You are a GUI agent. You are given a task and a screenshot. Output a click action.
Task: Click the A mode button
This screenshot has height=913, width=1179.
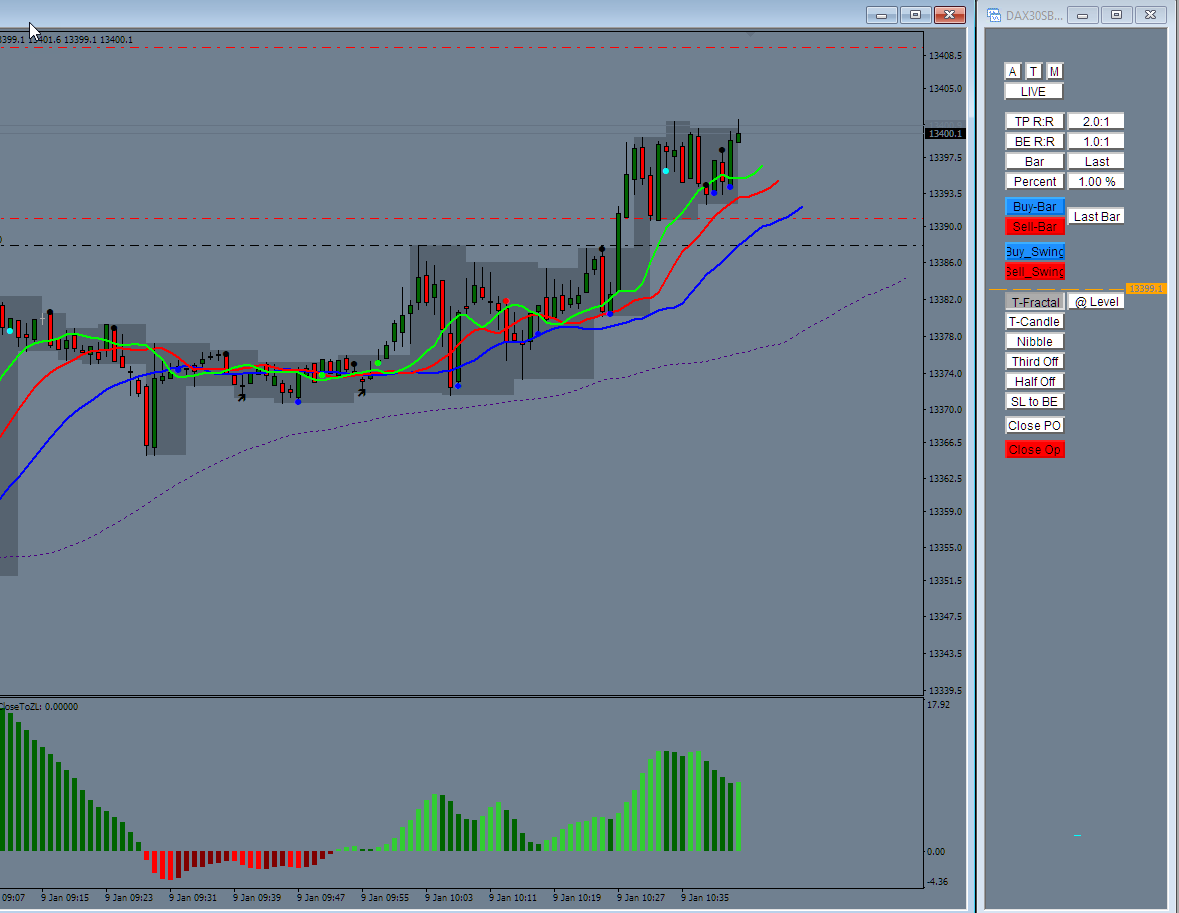point(1013,71)
